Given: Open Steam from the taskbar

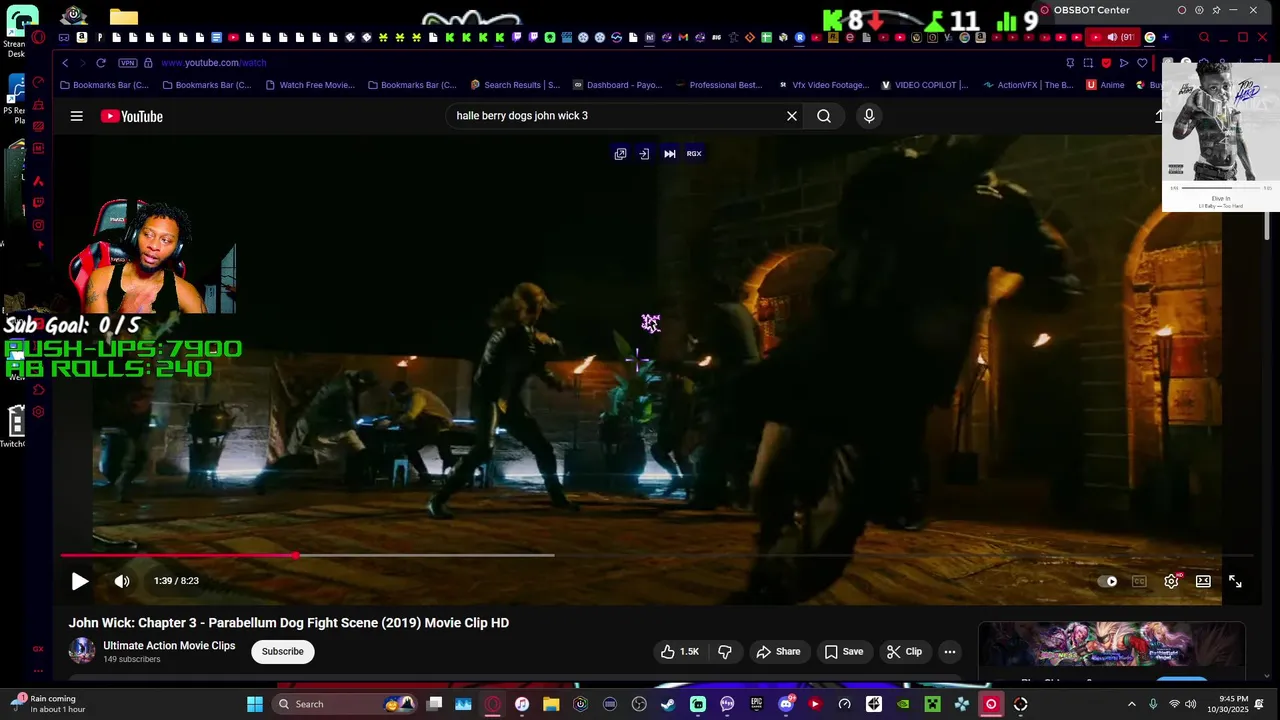Looking at the screenshot, I should pos(668,704).
